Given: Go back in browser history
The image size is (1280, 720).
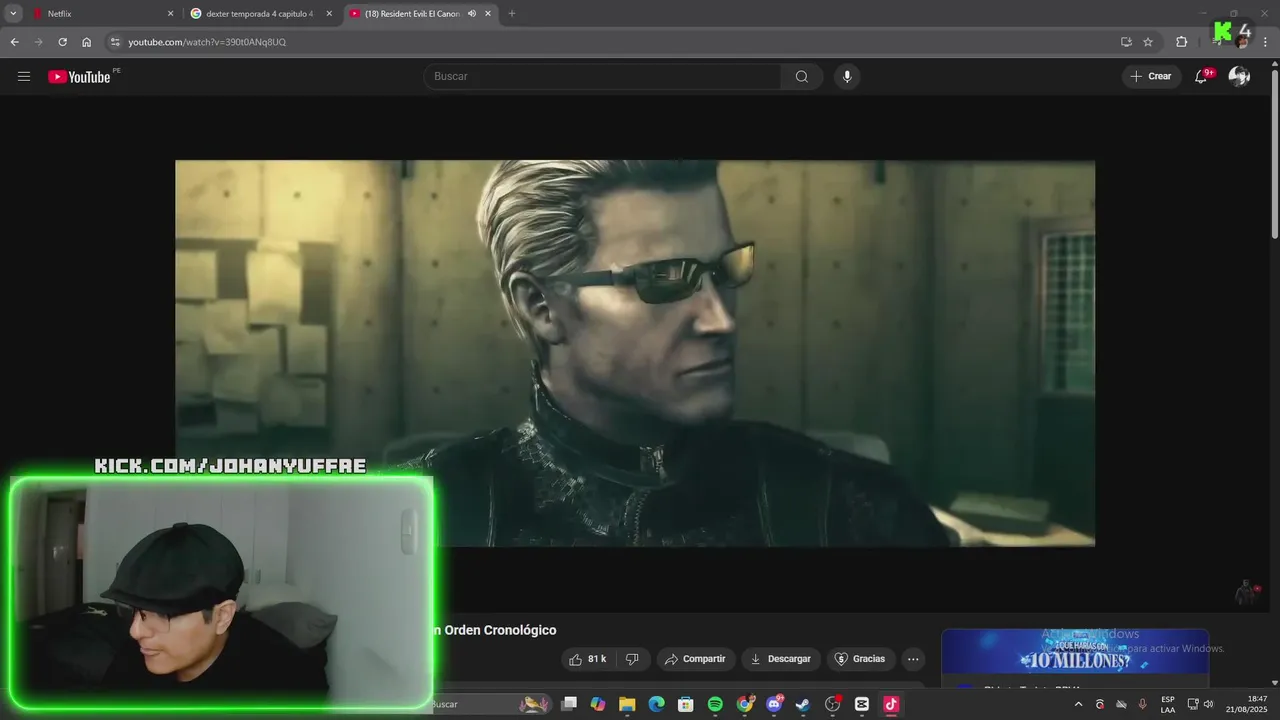Looking at the screenshot, I should click(x=14, y=42).
